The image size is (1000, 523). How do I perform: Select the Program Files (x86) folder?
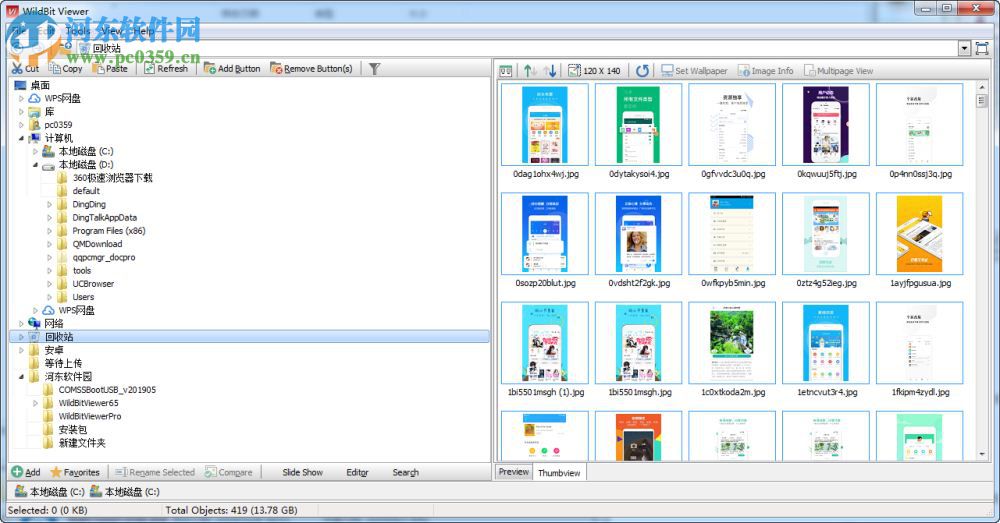[x=108, y=231]
